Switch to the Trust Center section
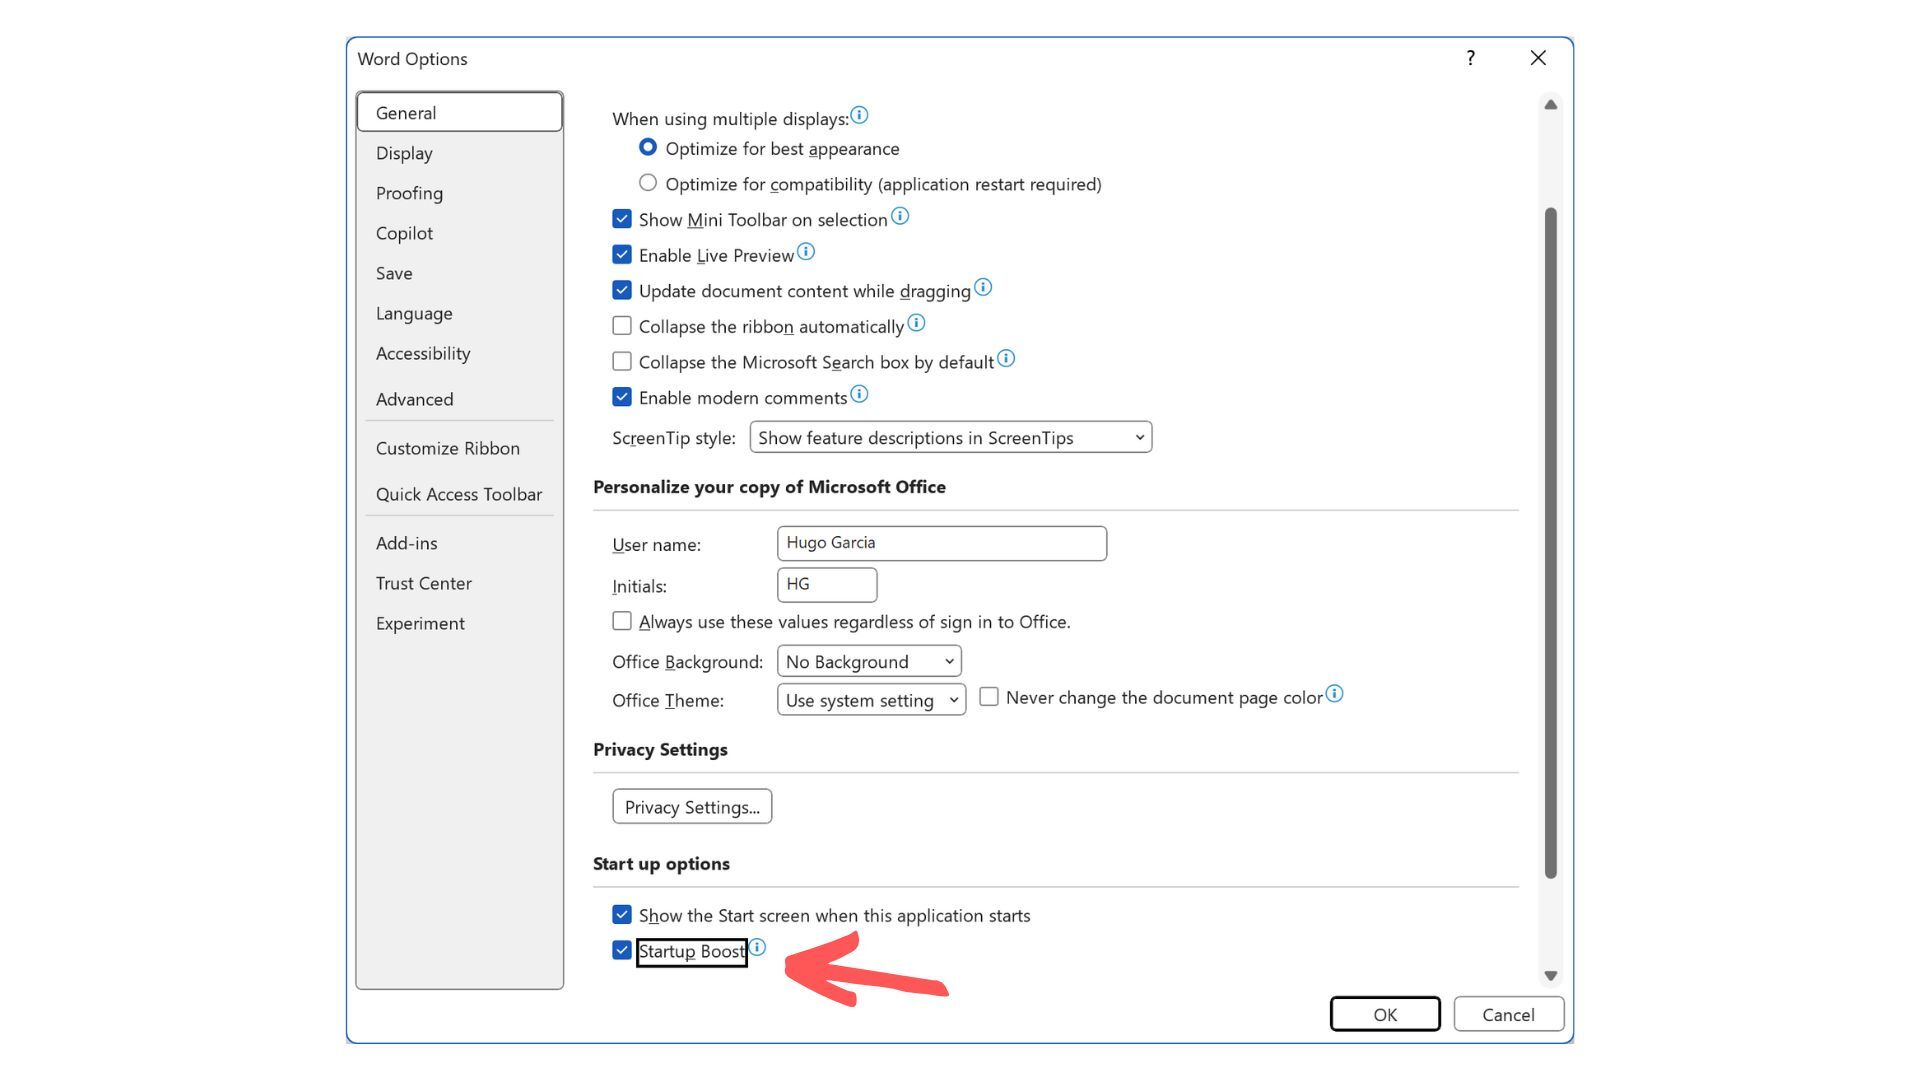1920x1080 pixels. pos(424,583)
